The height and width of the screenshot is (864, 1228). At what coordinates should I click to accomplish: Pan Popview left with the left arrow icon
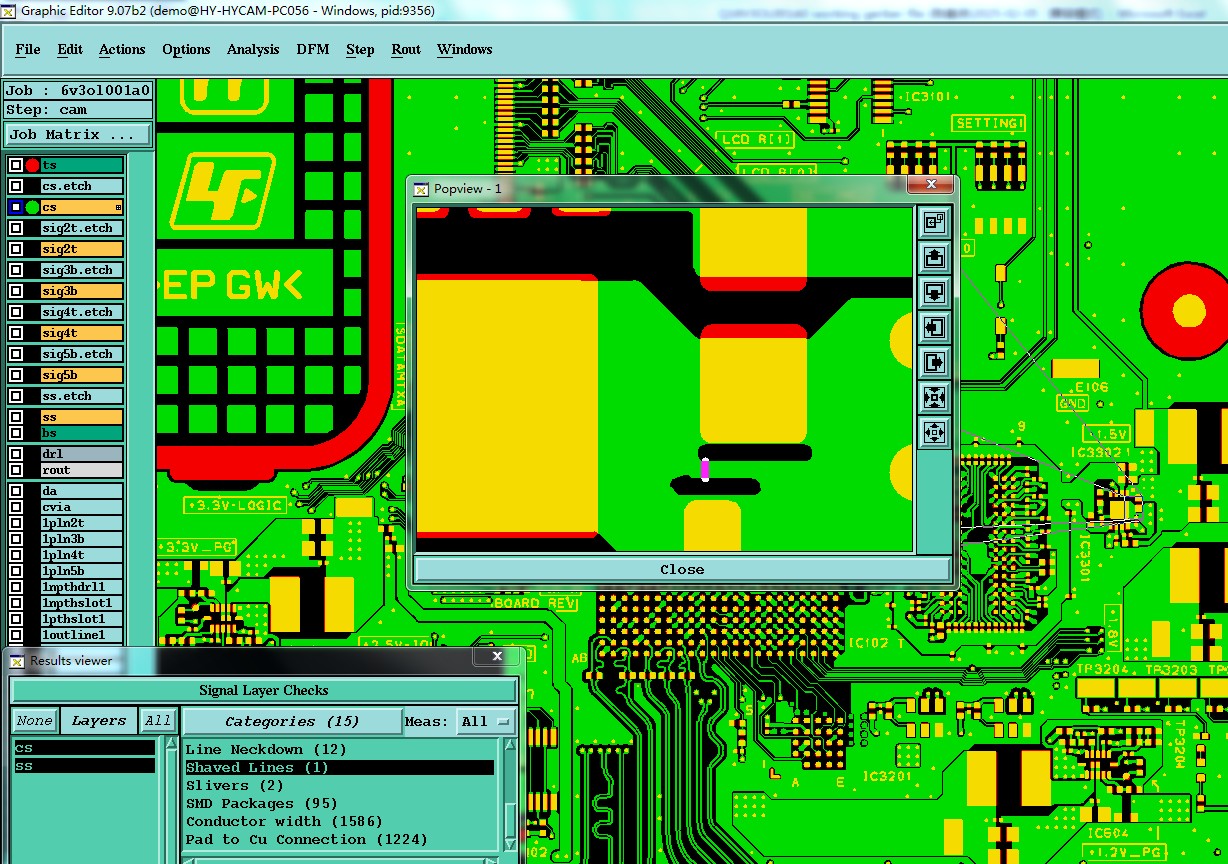point(934,327)
